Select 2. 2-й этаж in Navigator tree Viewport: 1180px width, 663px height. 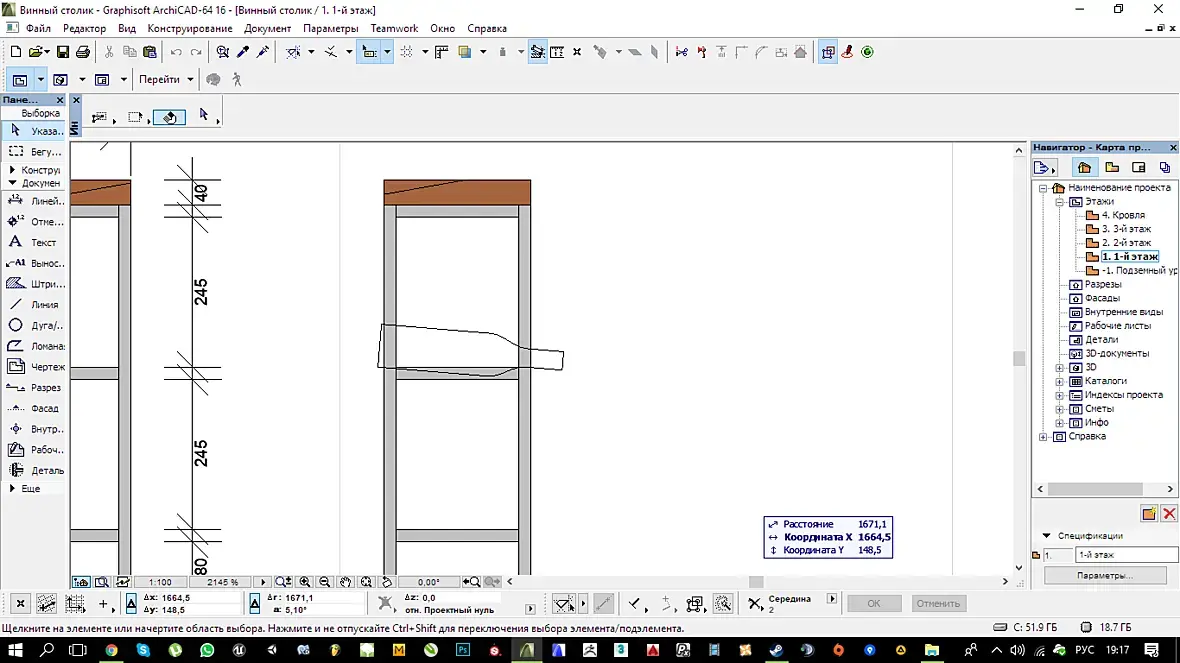(x=1126, y=242)
